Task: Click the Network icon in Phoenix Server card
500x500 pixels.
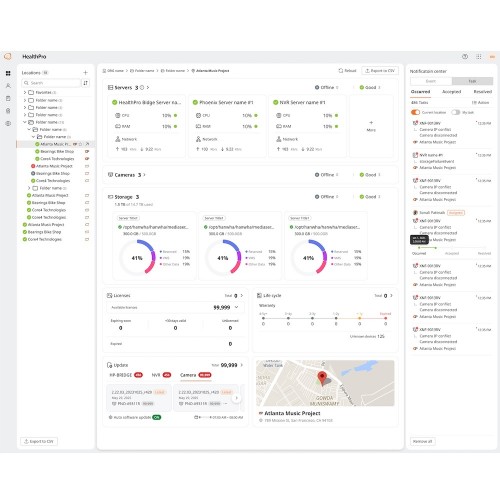Action: (x=198, y=139)
